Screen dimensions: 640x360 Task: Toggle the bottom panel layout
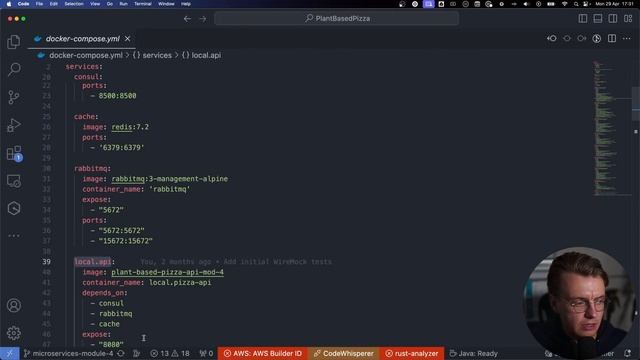pos(598,18)
